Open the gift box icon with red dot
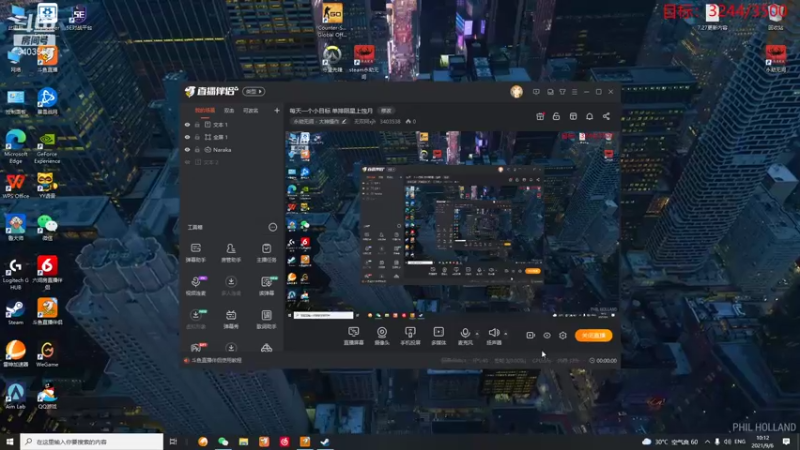This screenshot has height=450, width=800. pyautogui.click(x=540, y=116)
